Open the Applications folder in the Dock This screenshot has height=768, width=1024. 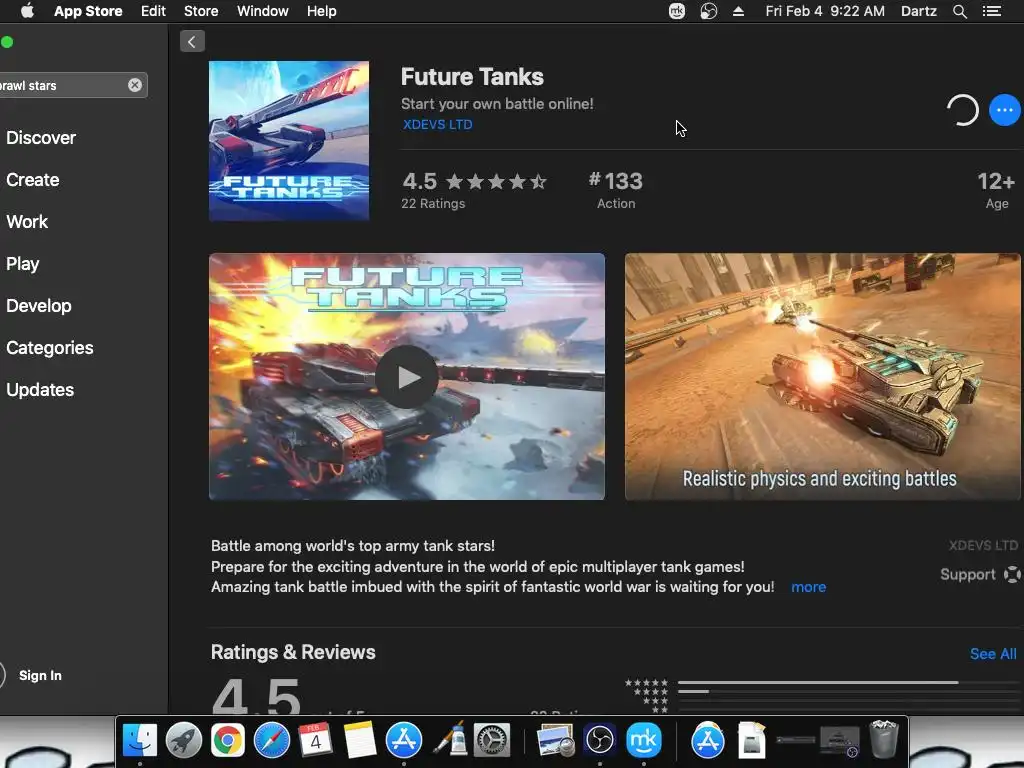[707, 741]
